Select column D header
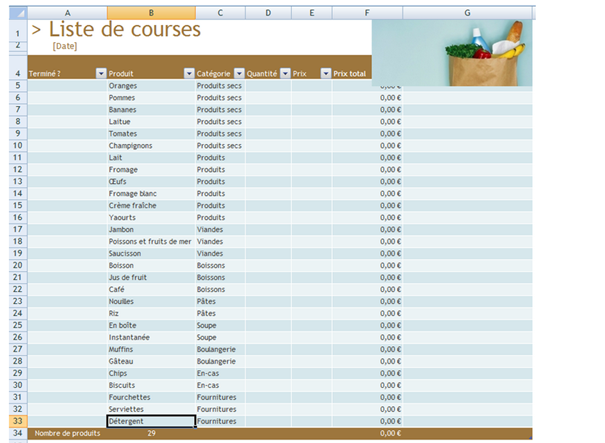 tap(268, 13)
